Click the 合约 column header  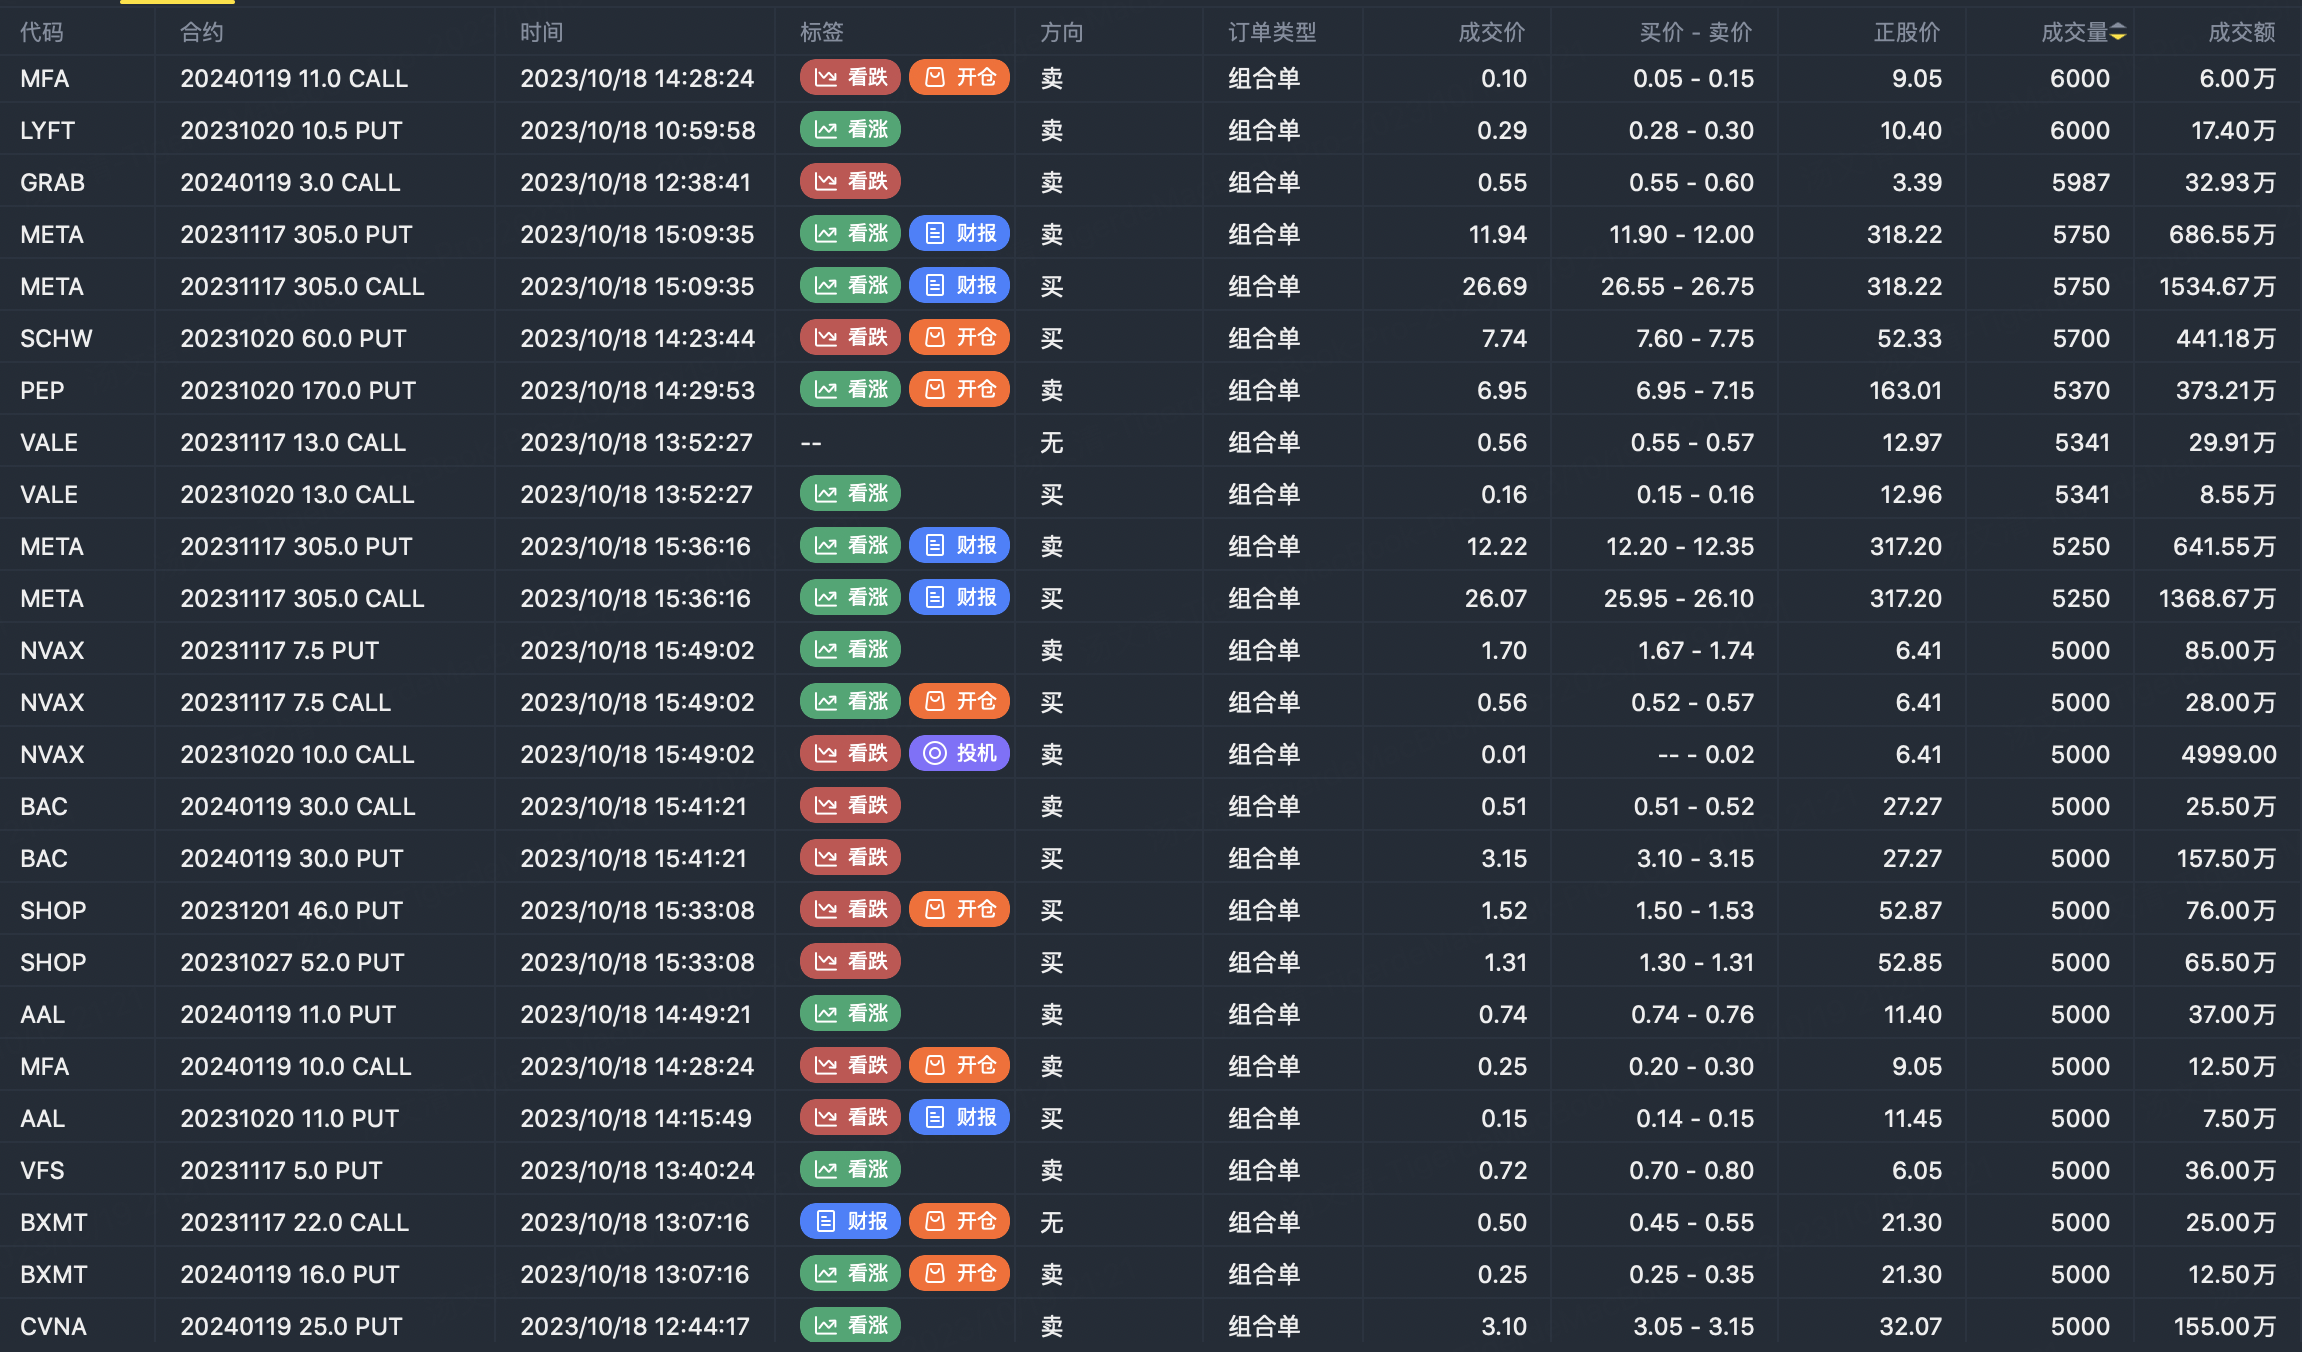tap(202, 33)
